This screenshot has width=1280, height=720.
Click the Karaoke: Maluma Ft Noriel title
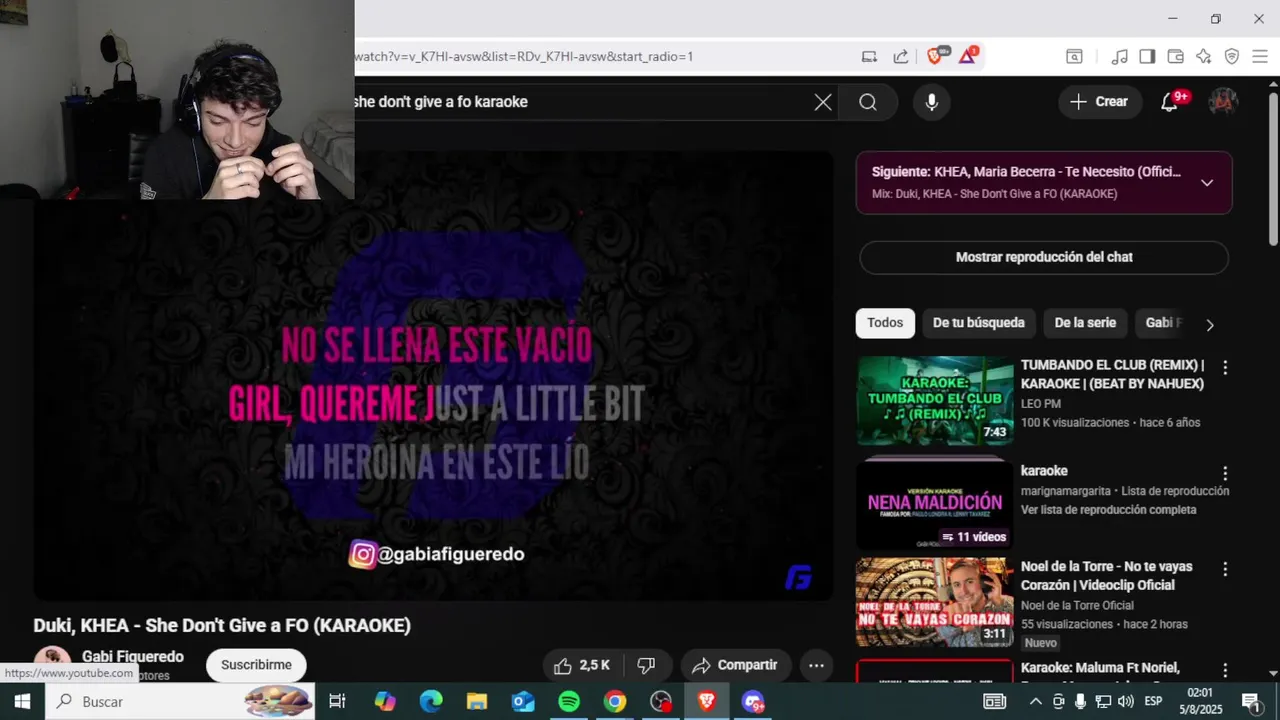(1100, 668)
